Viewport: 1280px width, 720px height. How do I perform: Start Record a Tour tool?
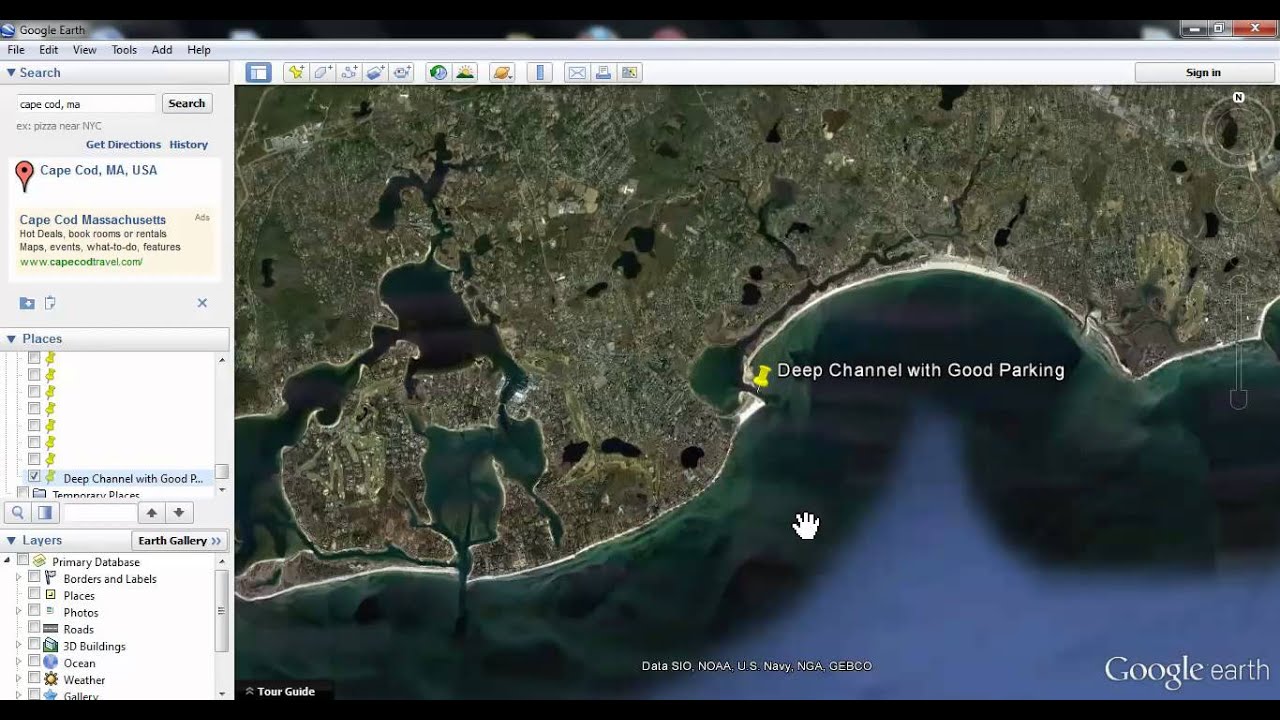point(403,72)
